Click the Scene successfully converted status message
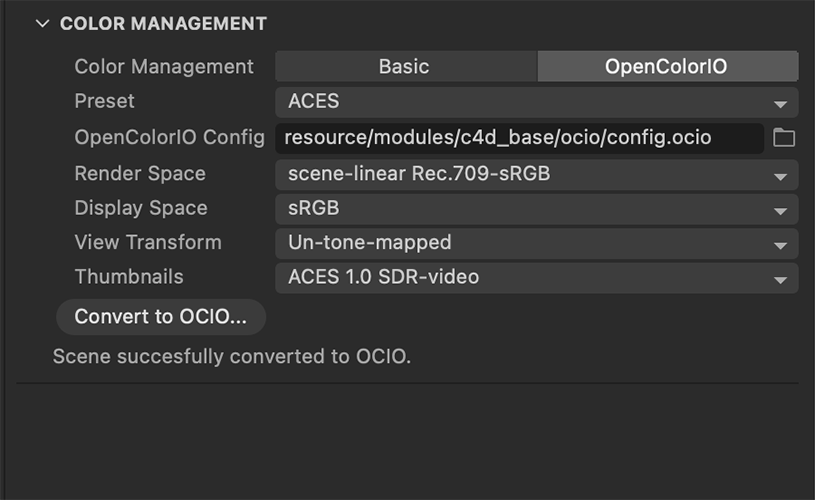This screenshot has width=815, height=500. click(232, 357)
